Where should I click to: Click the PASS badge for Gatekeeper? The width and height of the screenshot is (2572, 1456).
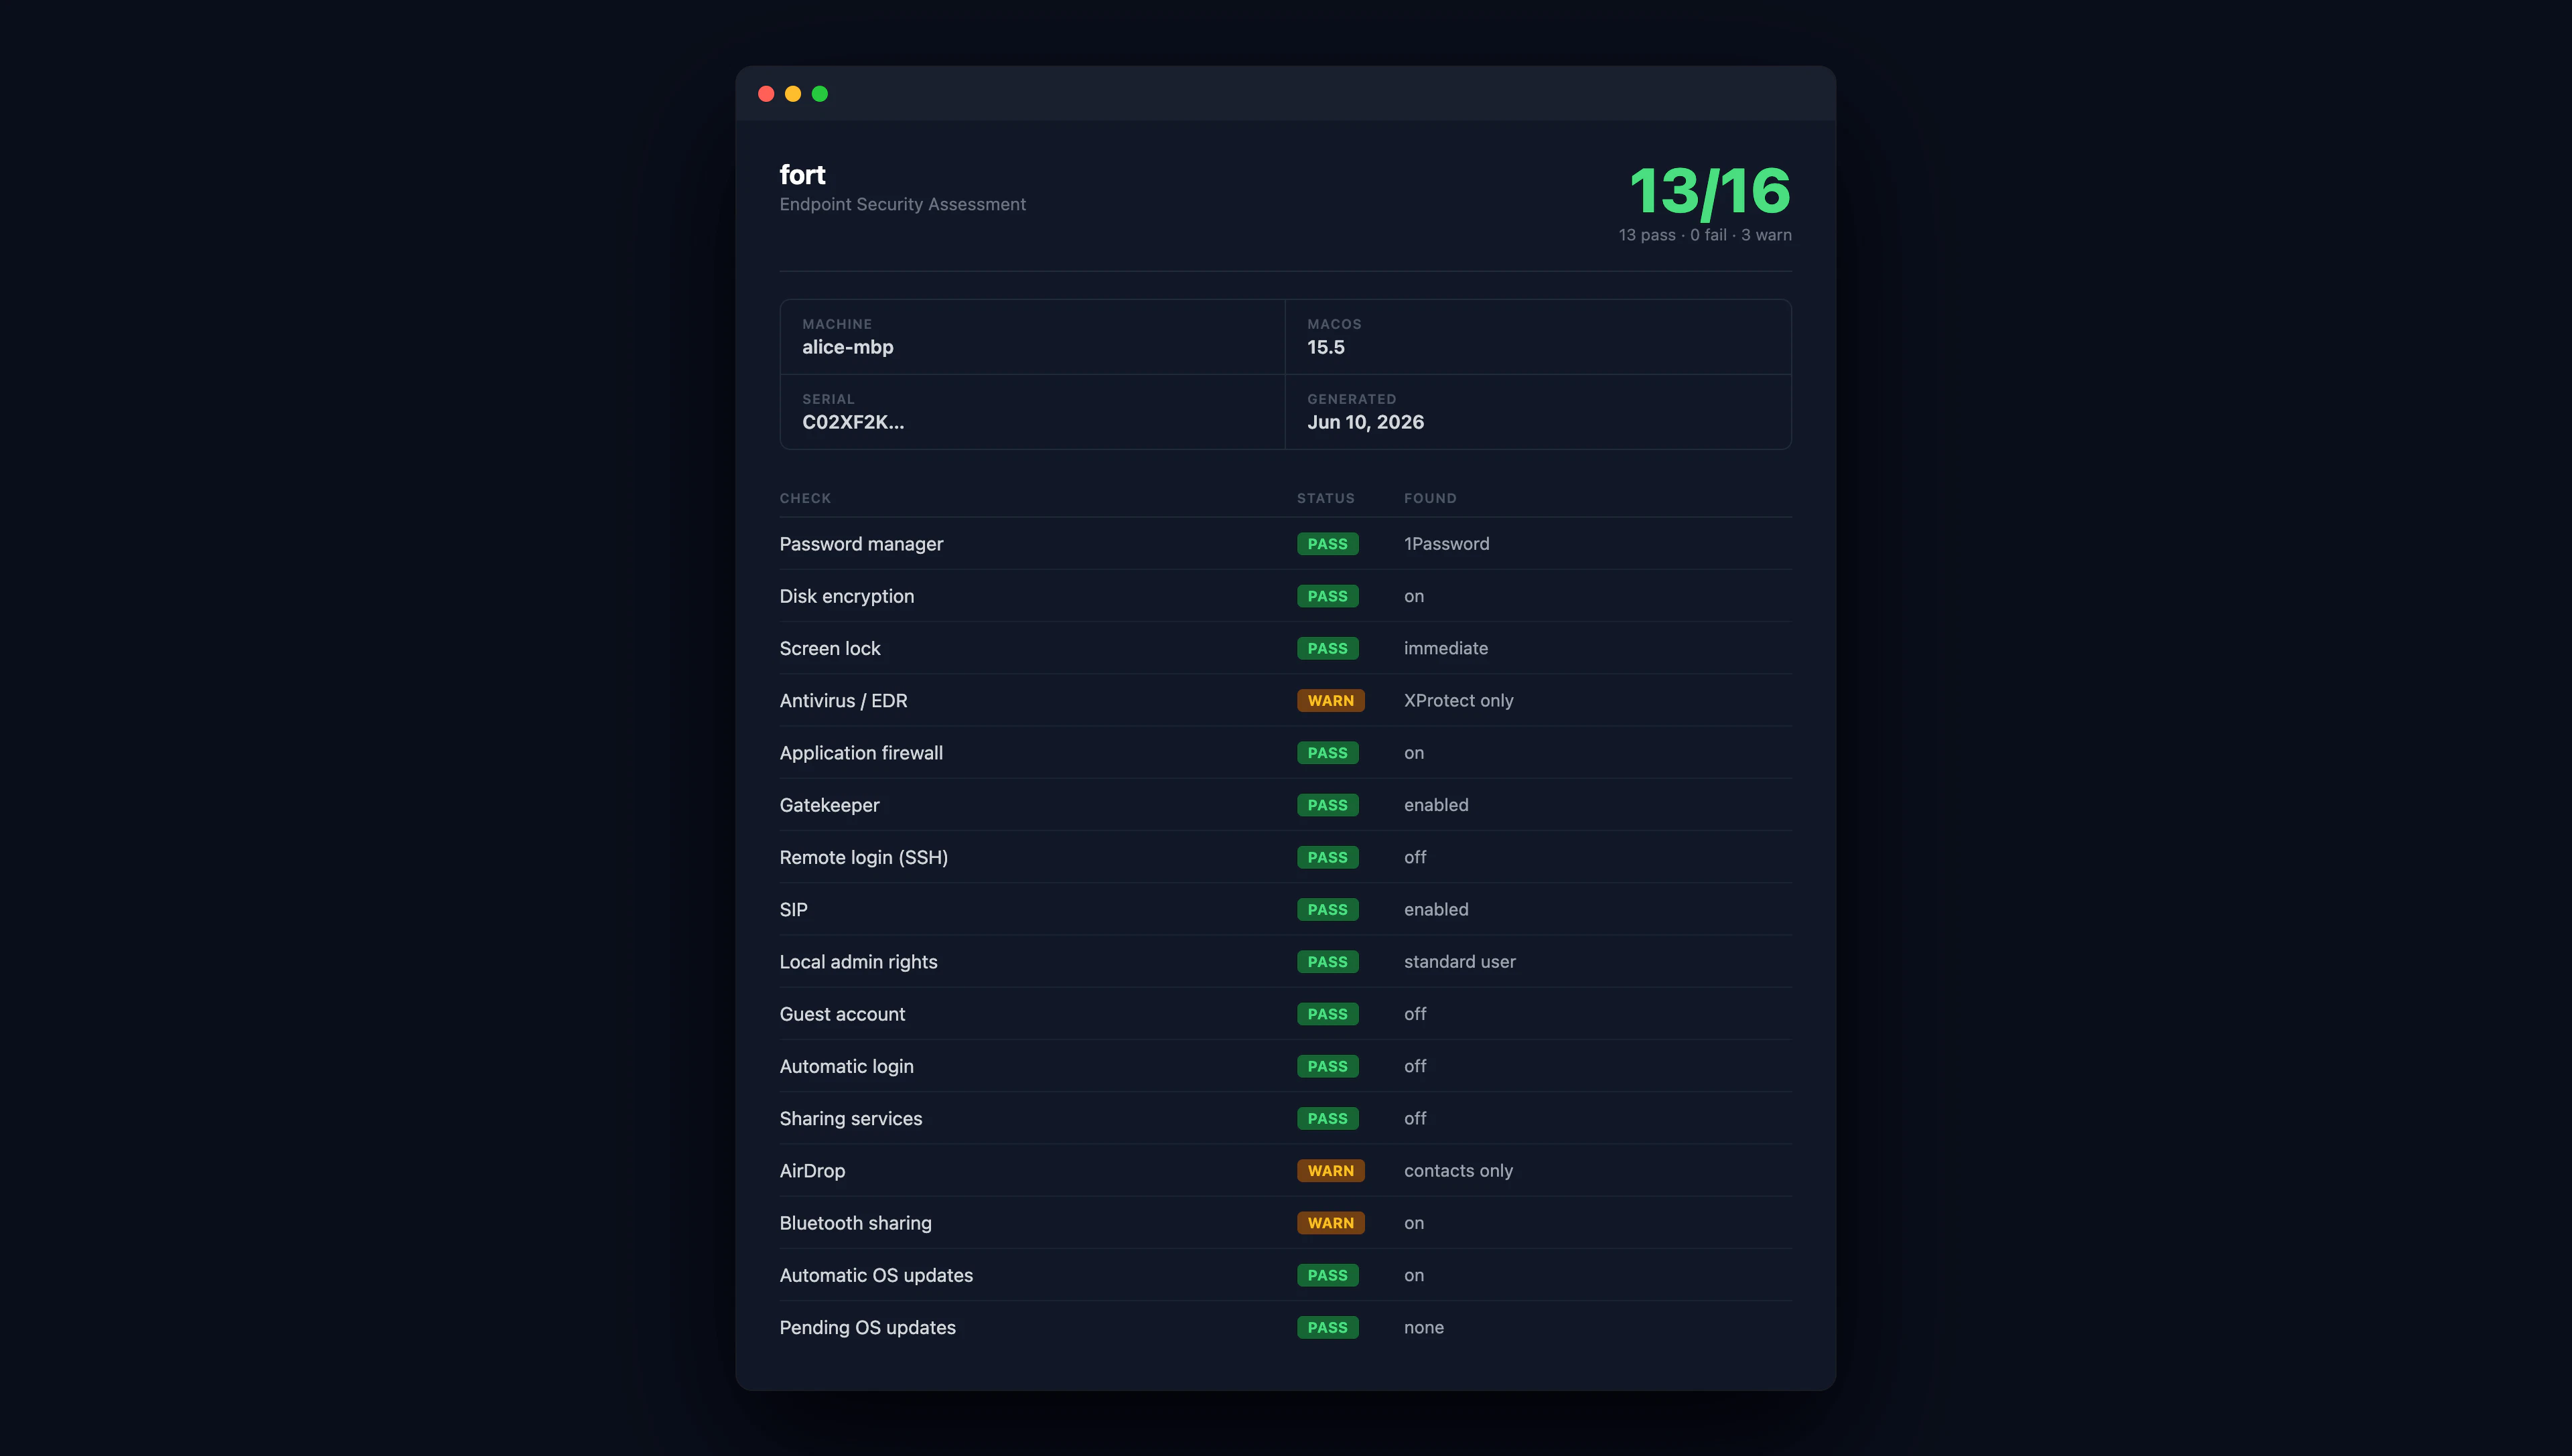coord(1327,805)
